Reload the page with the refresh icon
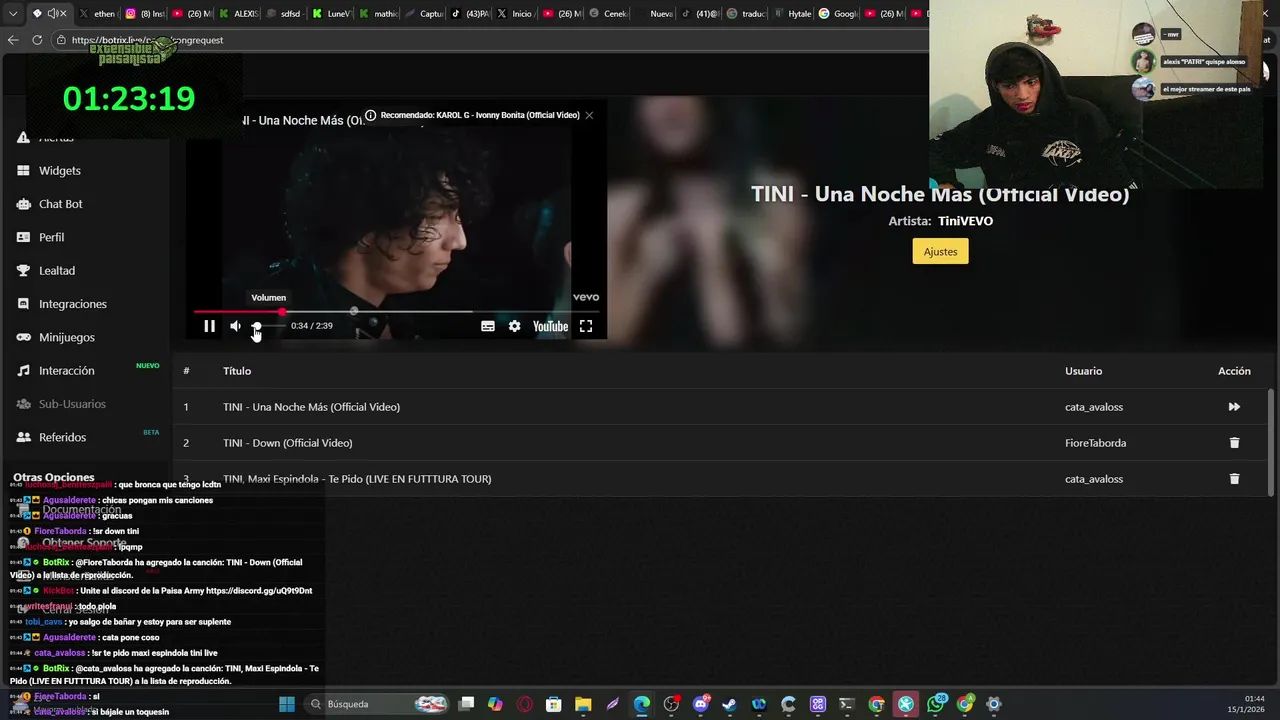Viewport: 1280px width, 720px height. 37,40
